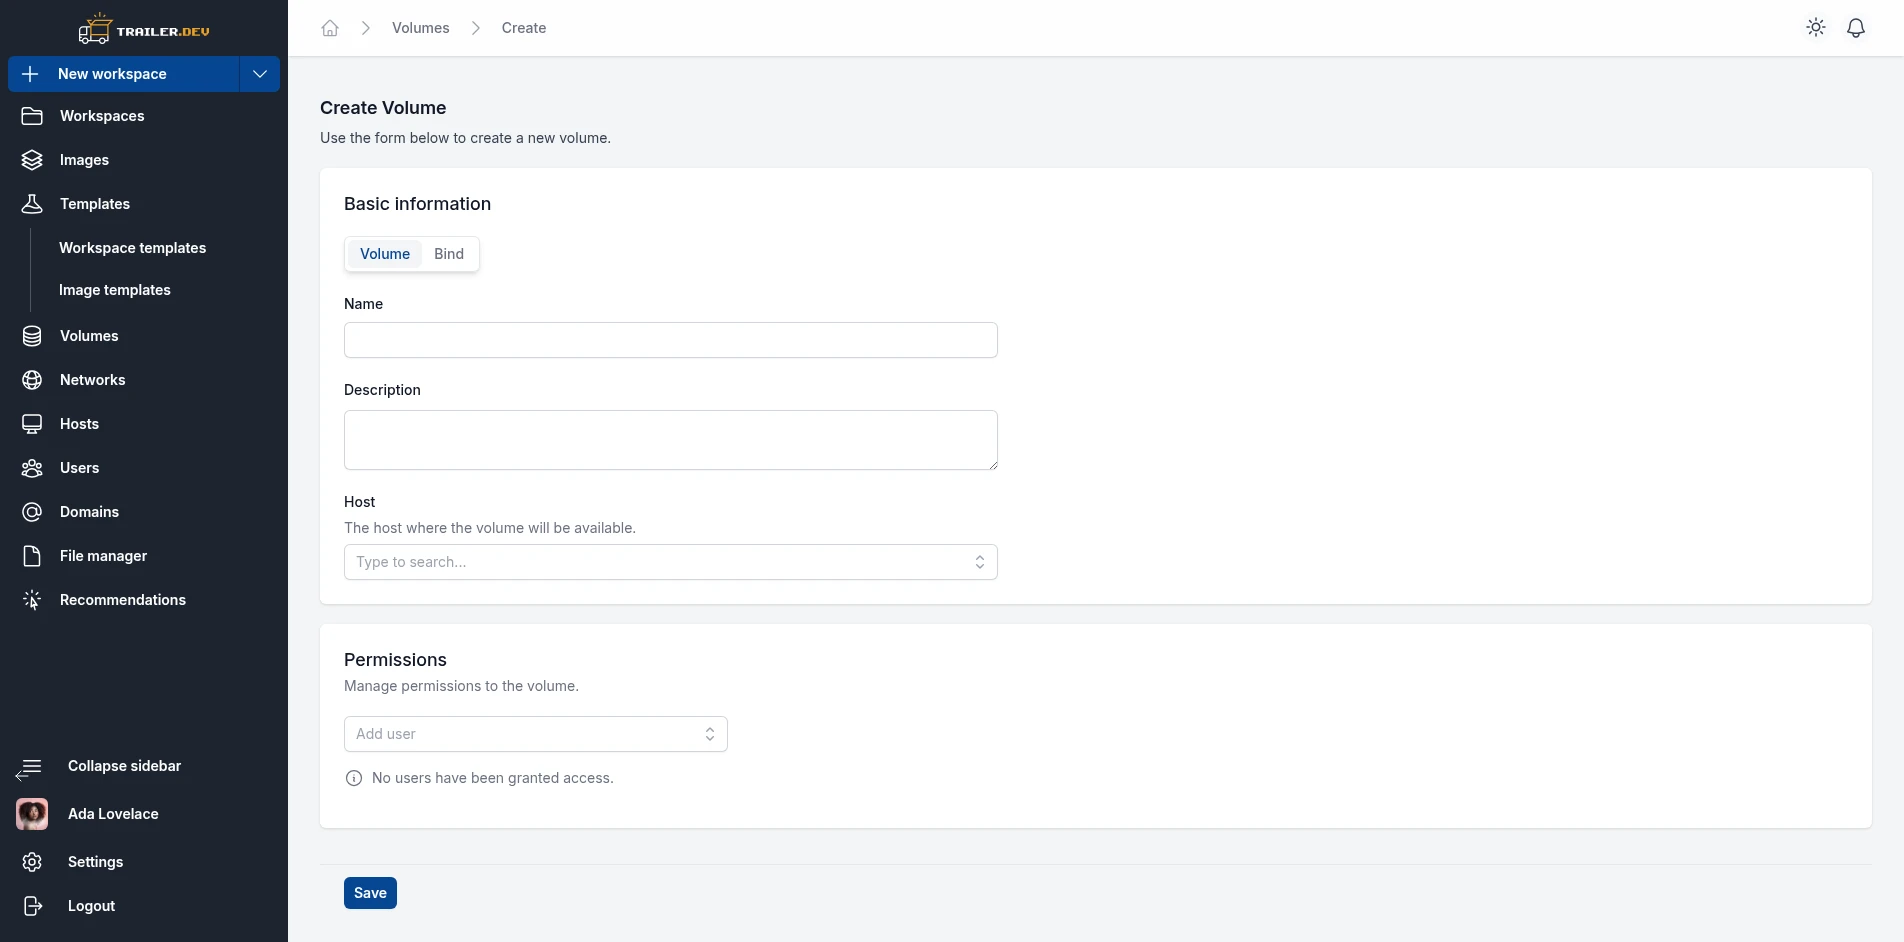Click the File manager document icon

pos(32,556)
